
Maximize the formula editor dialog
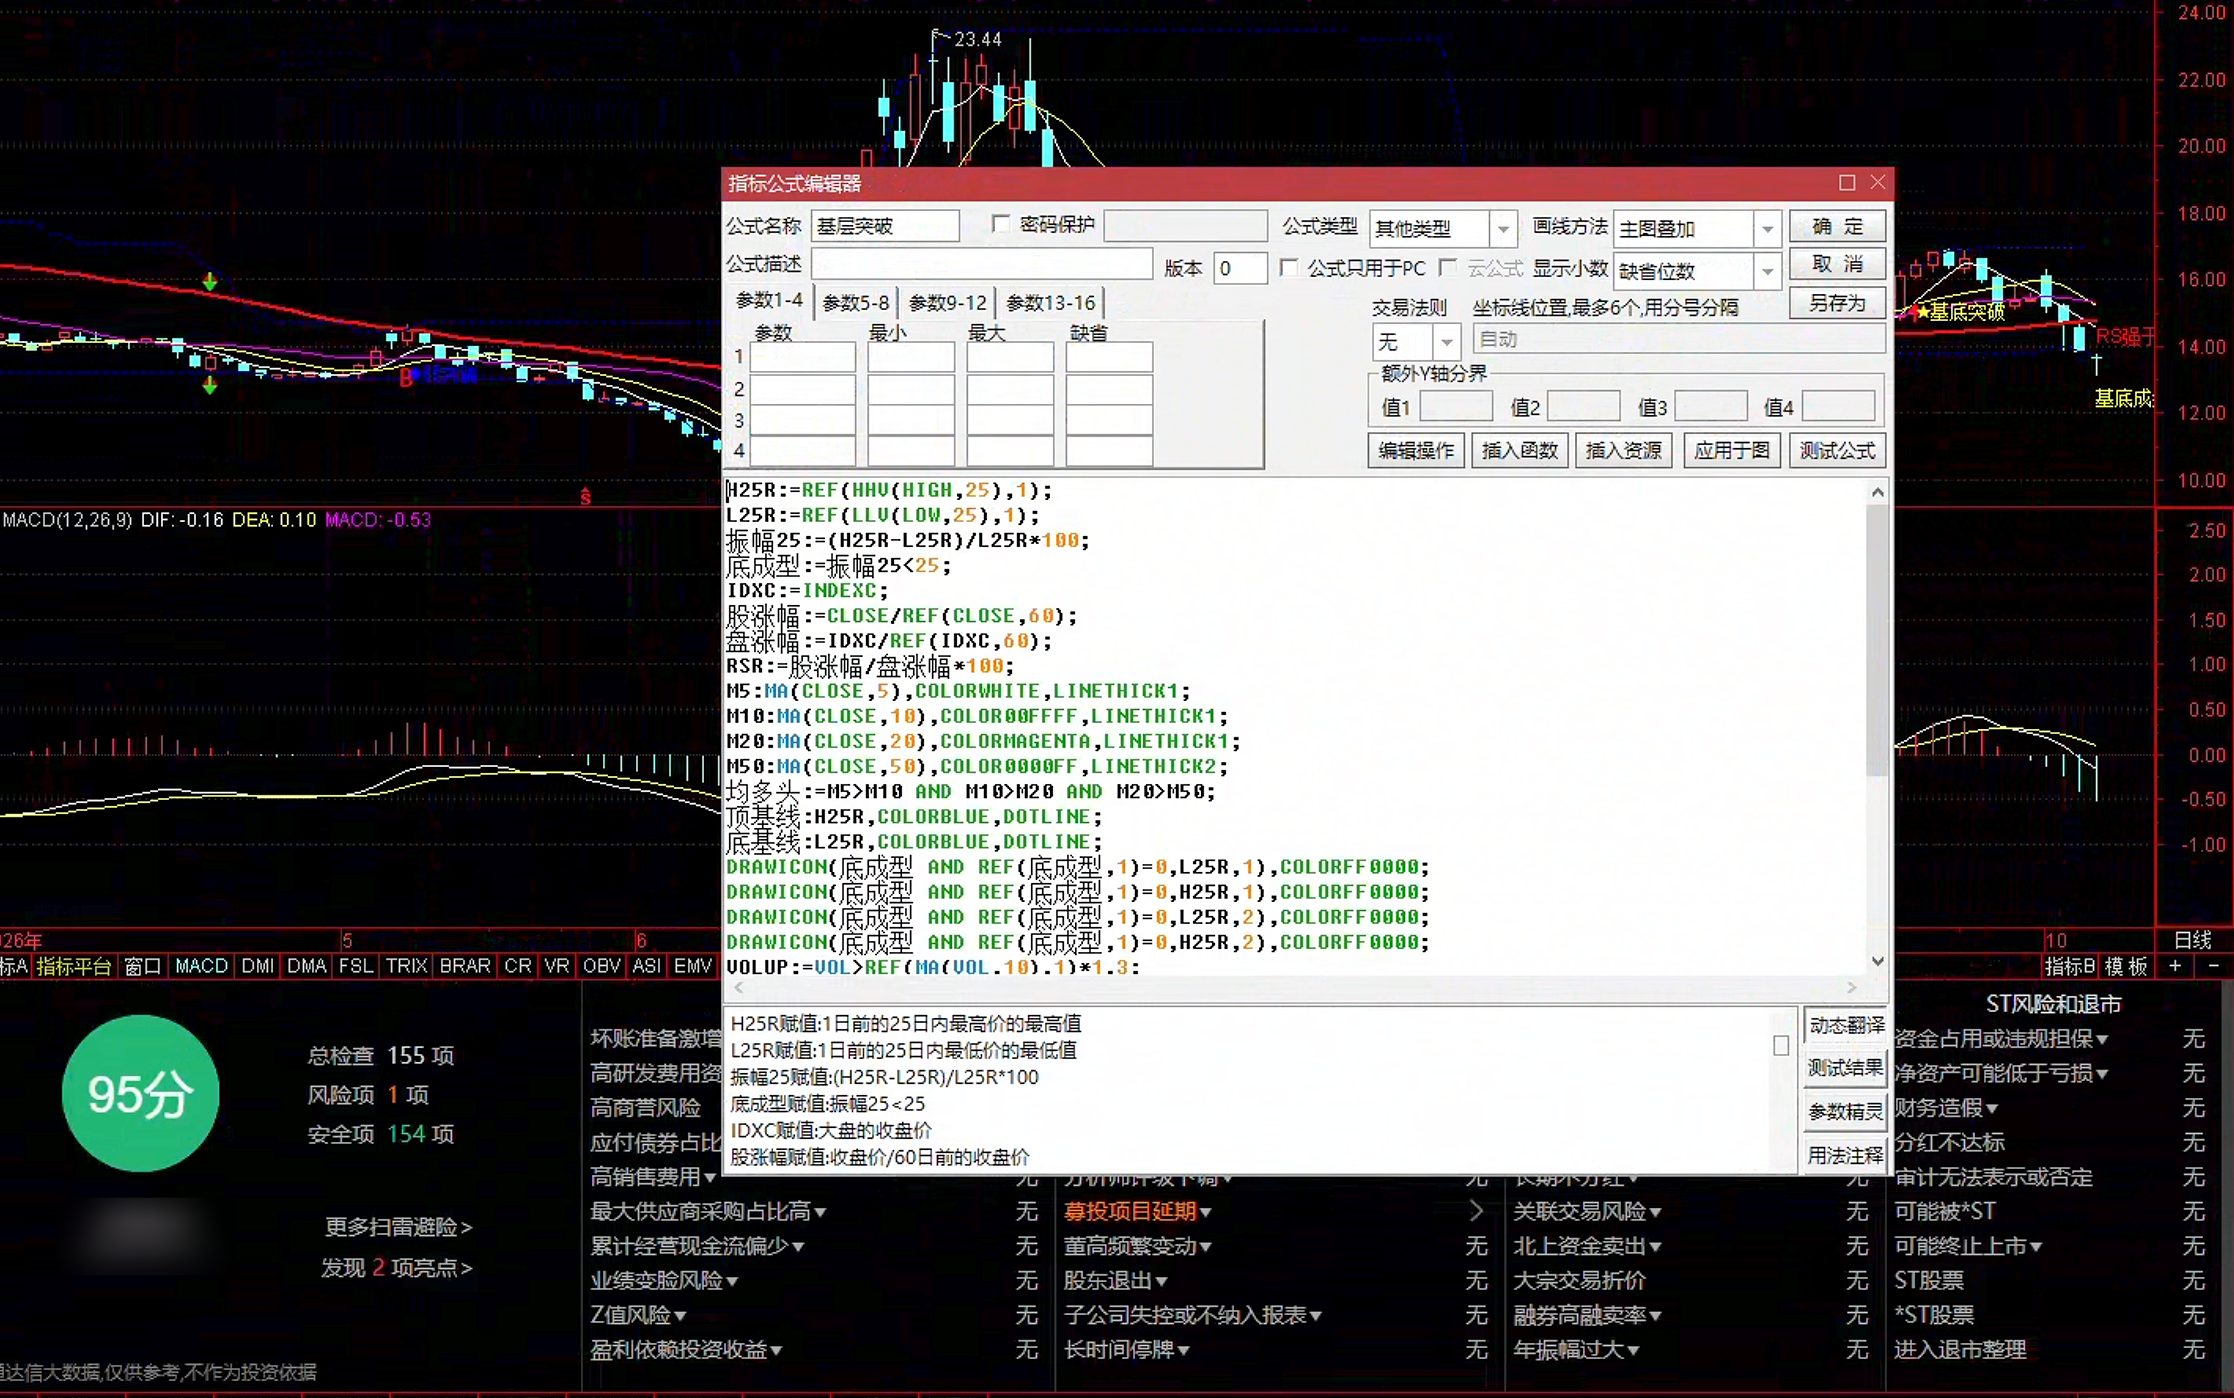pos(1847,182)
